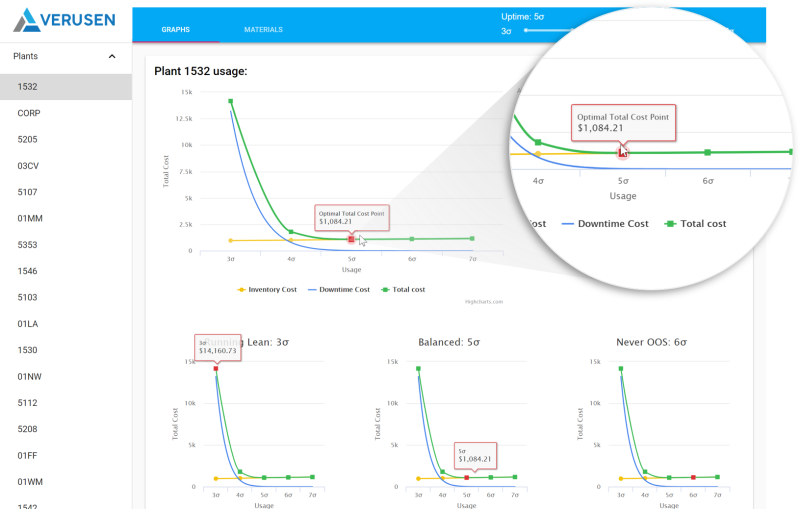Click green Total cost marker at 7σ in main chart
The width and height of the screenshot is (800, 509).
click(x=472, y=238)
